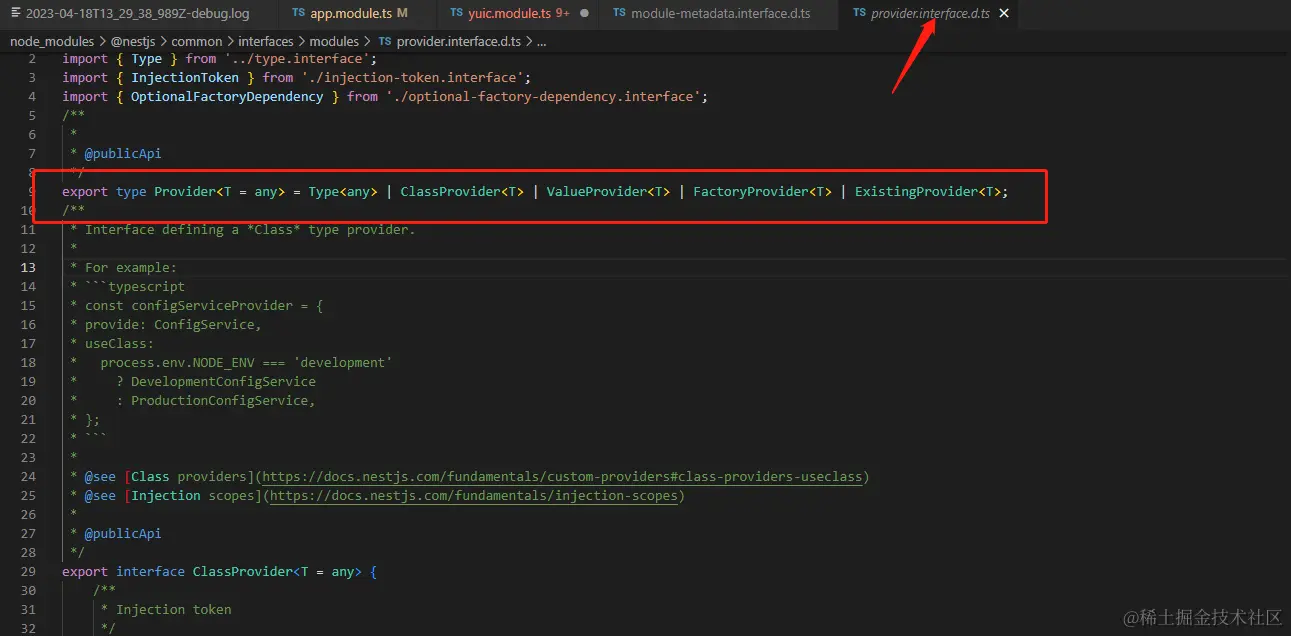
Task: Click the 9+ problems badge on yuic.module.ts
Action: [x=563, y=14]
